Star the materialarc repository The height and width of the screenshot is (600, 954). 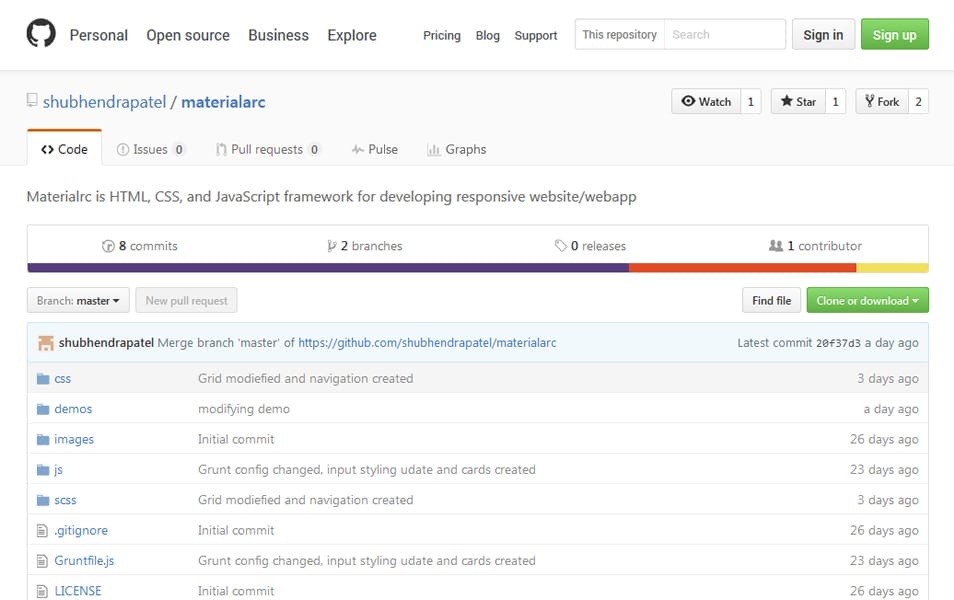click(798, 102)
